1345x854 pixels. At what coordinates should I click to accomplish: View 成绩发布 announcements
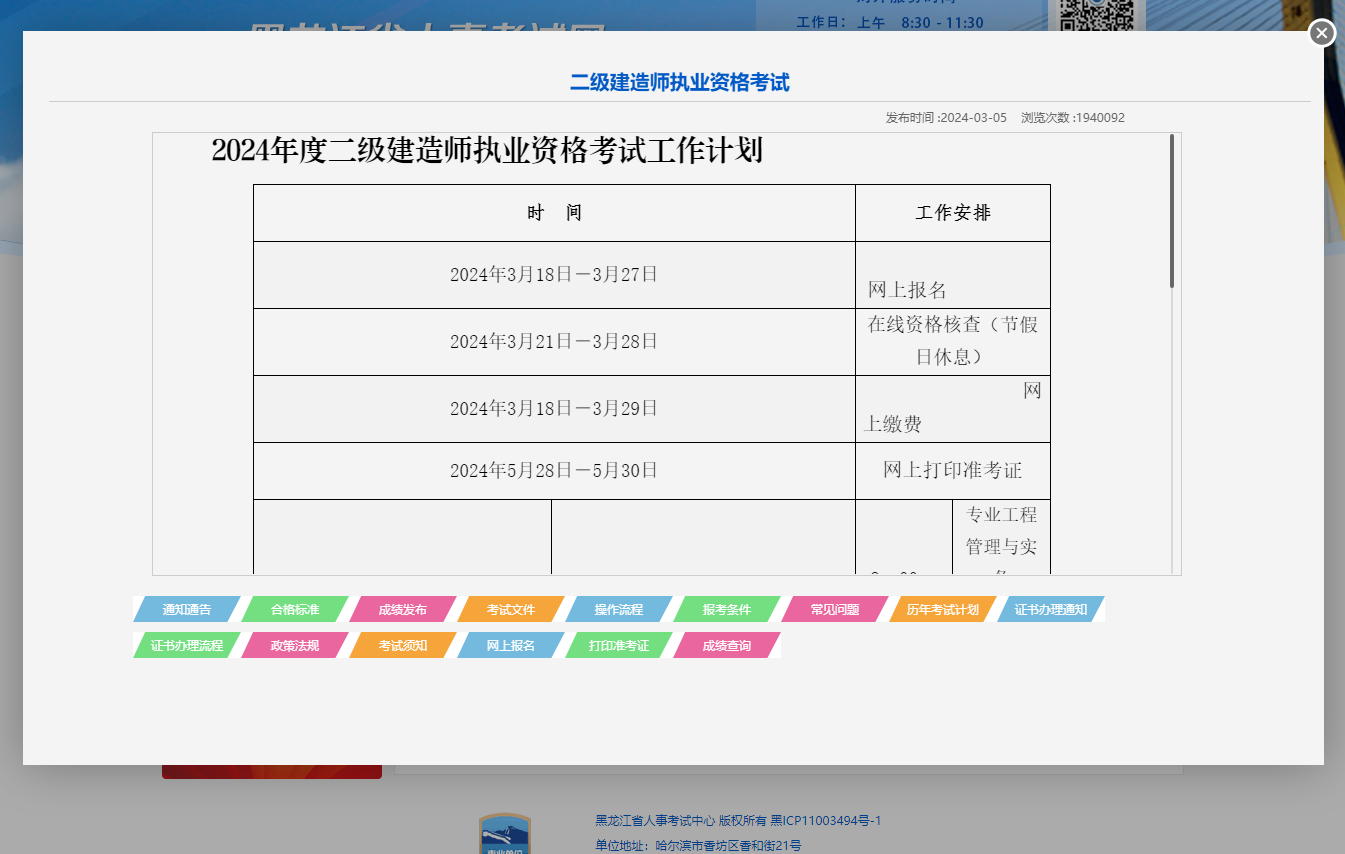click(404, 609)
